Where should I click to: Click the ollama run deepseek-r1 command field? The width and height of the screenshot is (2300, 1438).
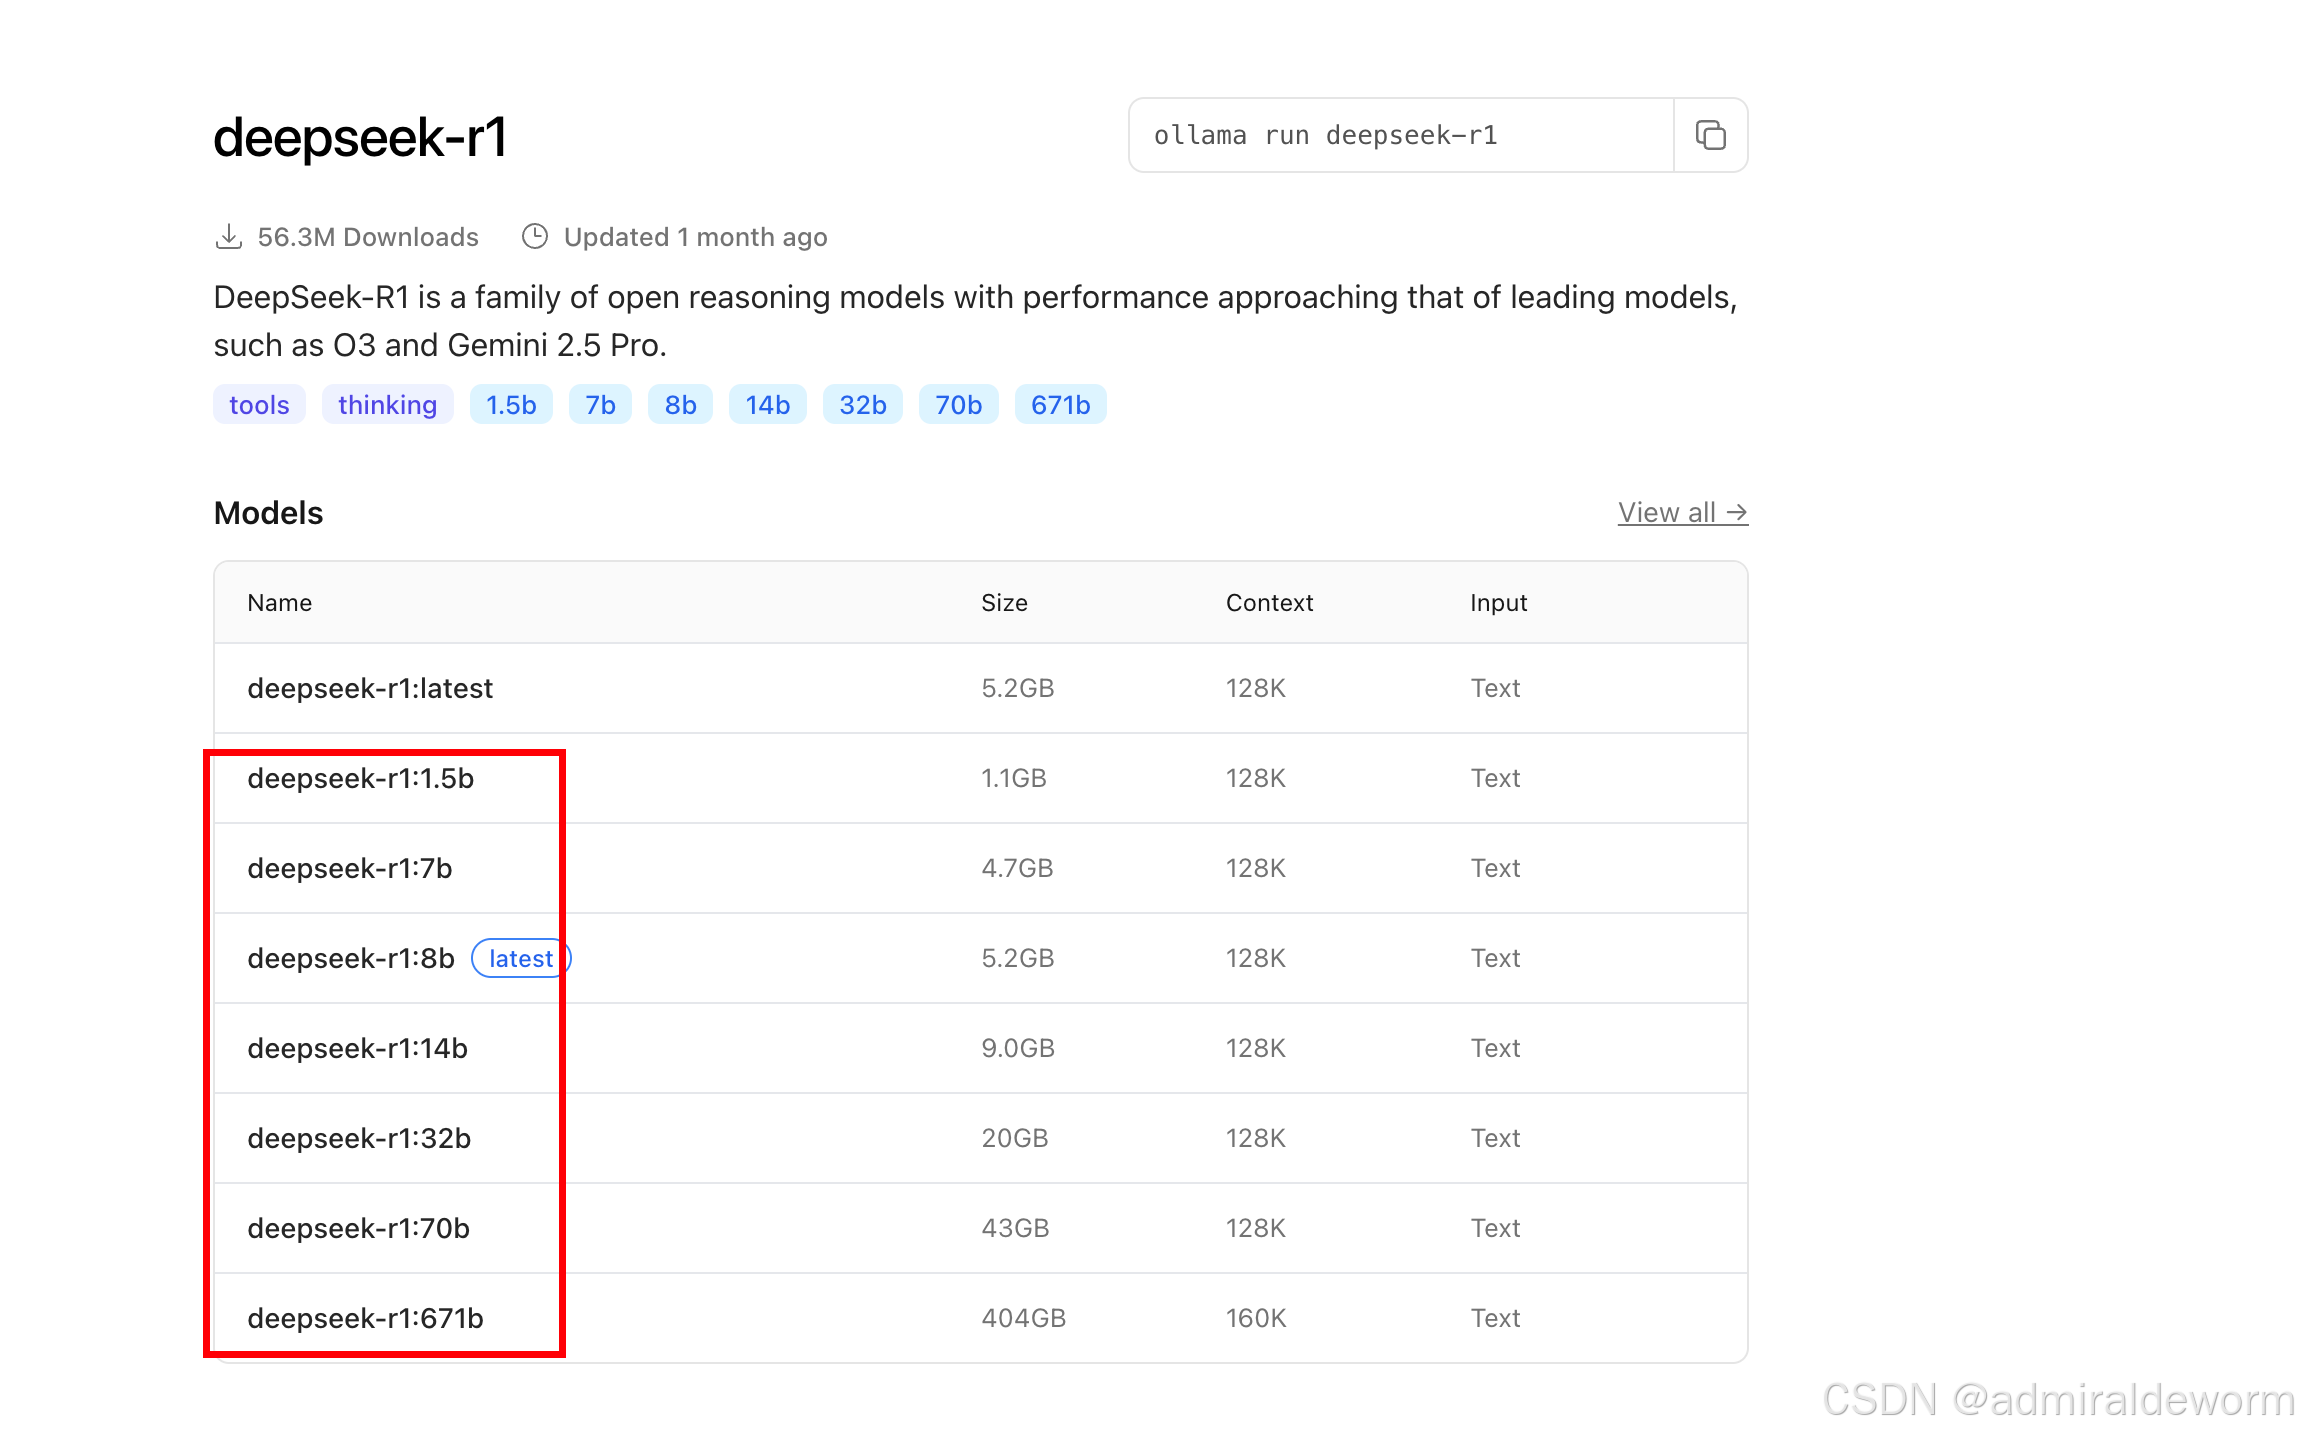point(1401,135)
